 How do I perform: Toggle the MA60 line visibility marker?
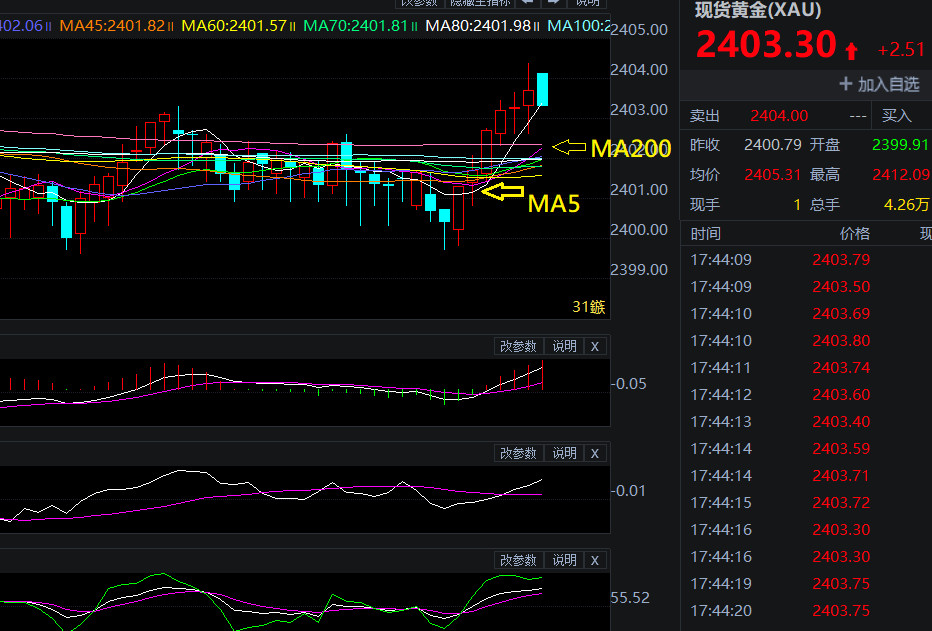point(293,26)
